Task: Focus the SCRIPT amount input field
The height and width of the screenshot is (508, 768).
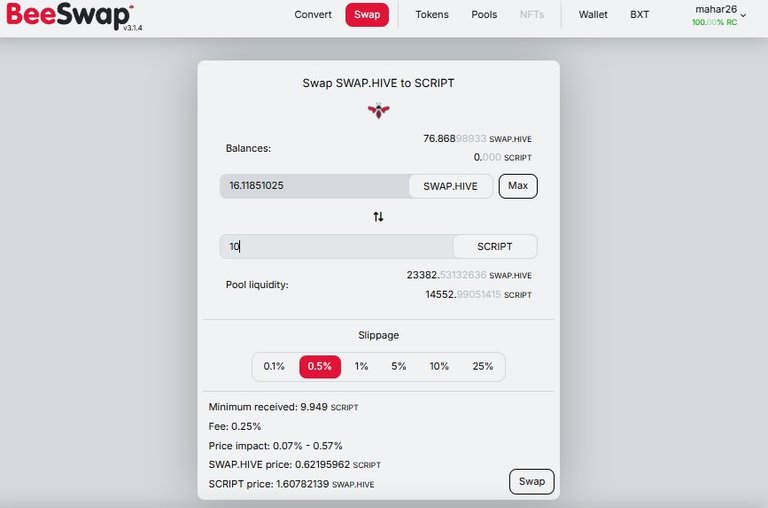Action: 336,246
